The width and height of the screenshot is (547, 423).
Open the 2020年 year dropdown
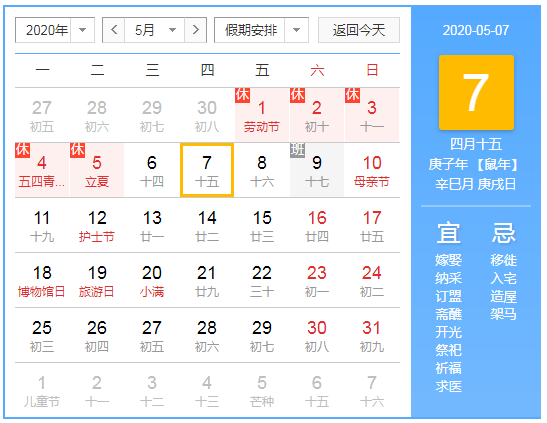[x=55, y=30]
